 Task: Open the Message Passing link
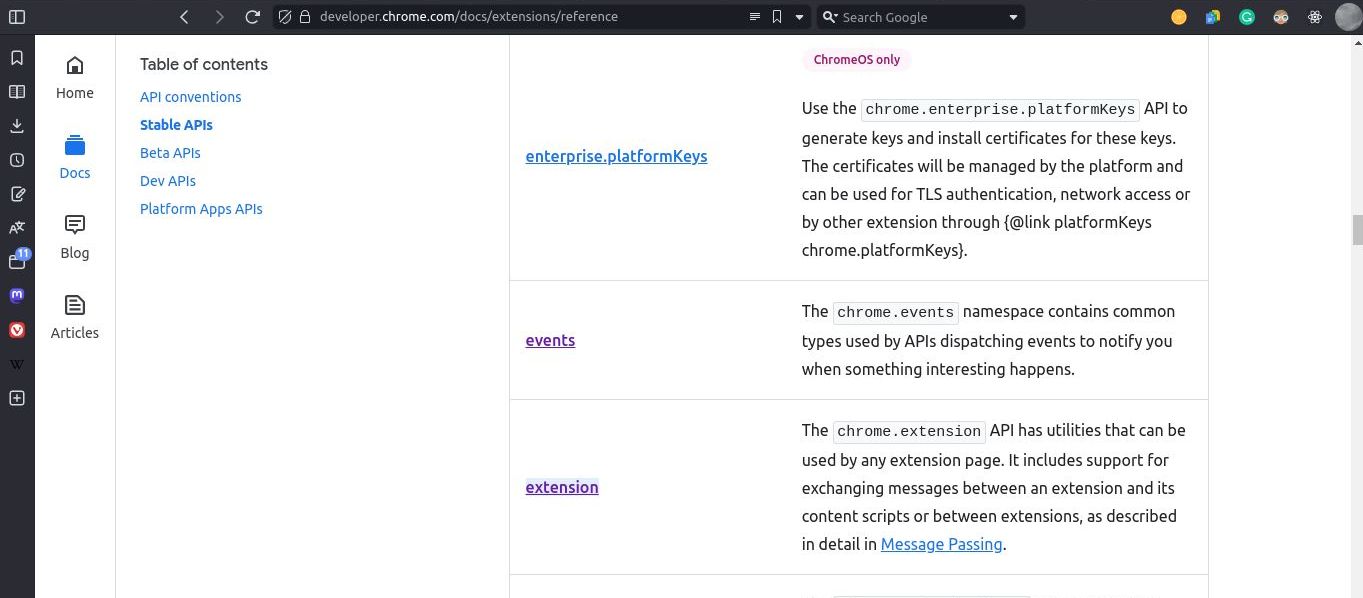click(x=940, y=544)
